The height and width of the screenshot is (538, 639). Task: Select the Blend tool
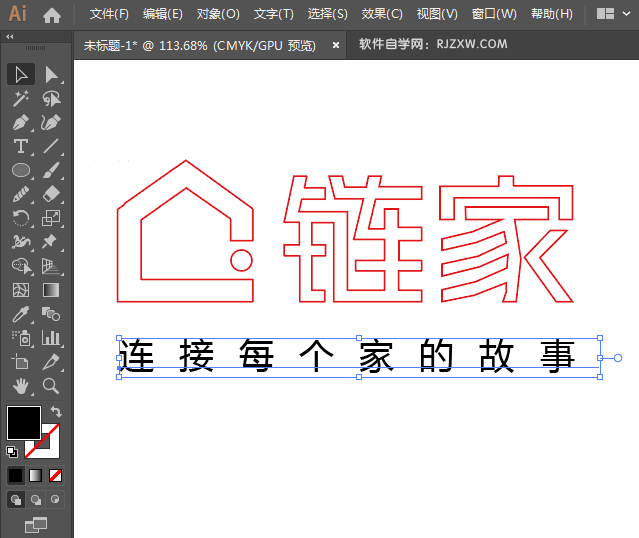click(51, 314)
